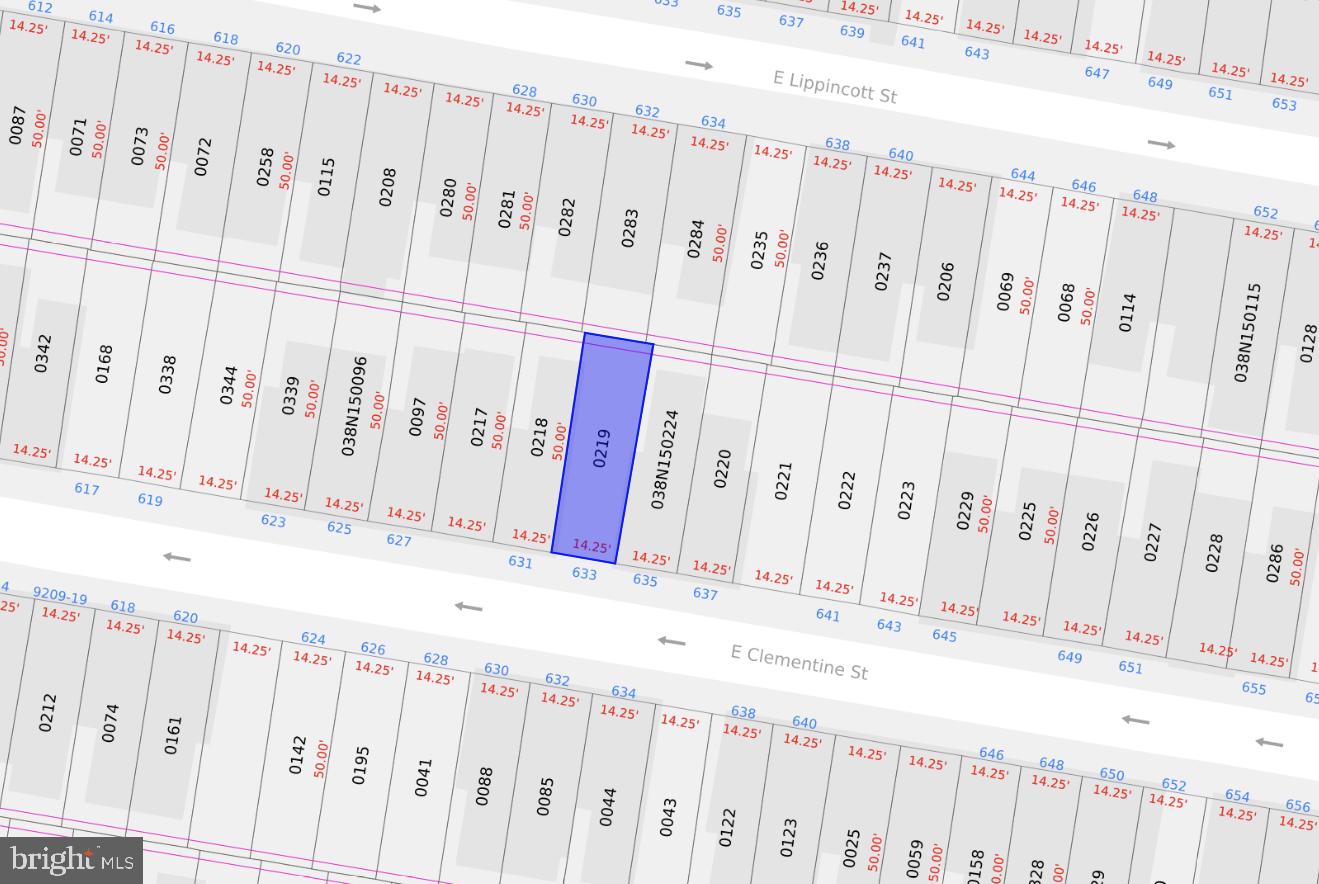Screen dimensions: 1319x884
Task: Select parcel 0044 south of Clementine St
Action: click(x=607, y=806)
